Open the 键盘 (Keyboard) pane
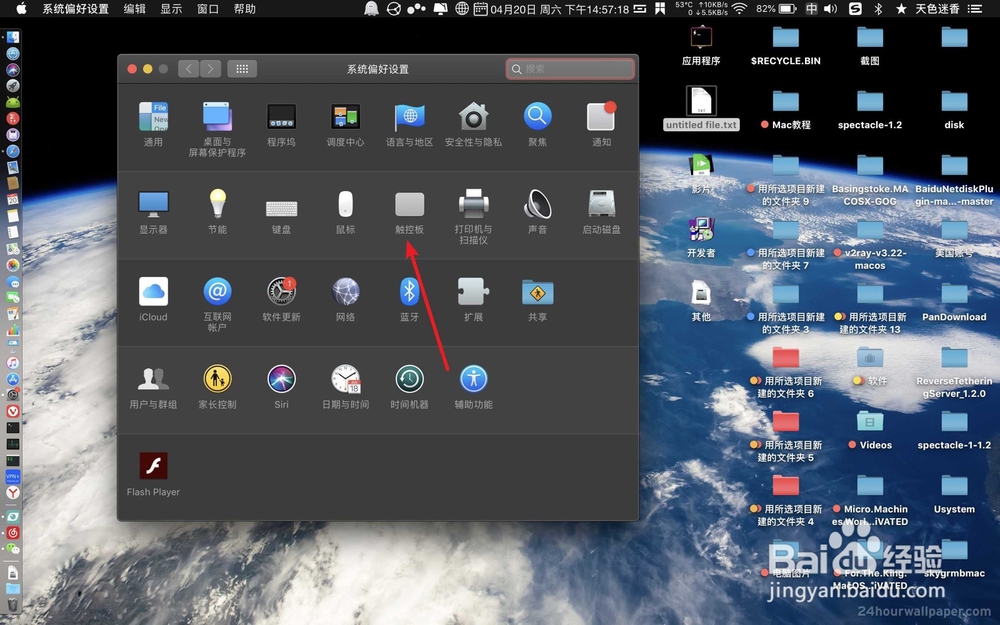The image size is (1000, 625). click(x=281, y=215)
